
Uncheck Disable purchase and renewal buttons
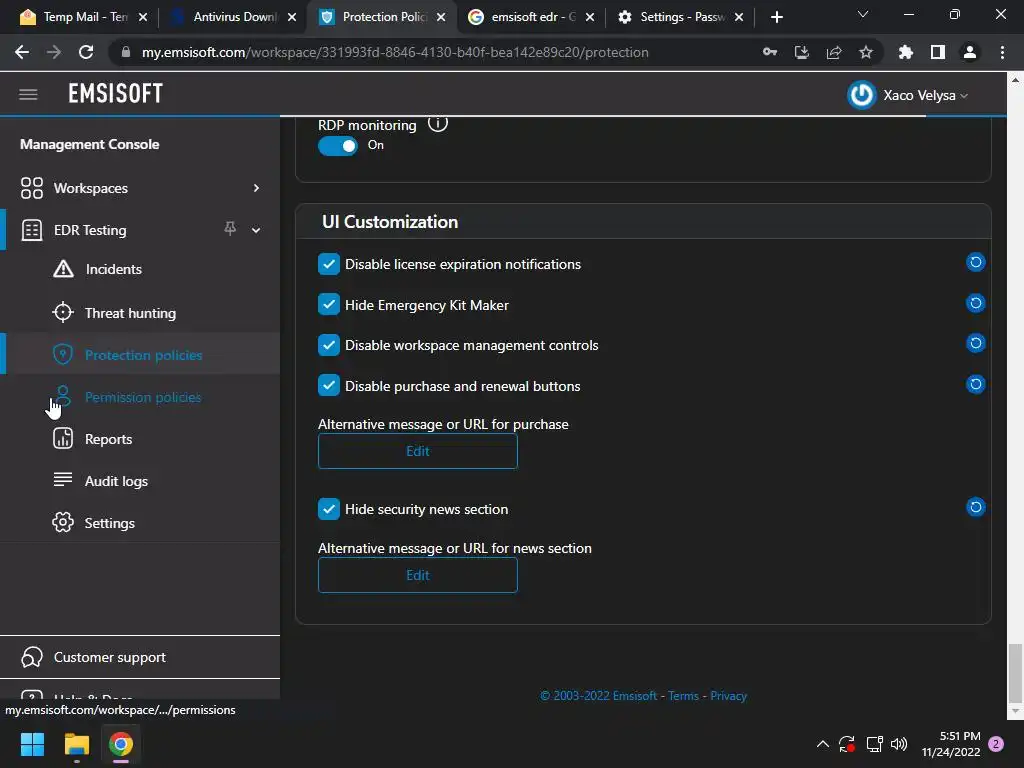click(328, 385)
